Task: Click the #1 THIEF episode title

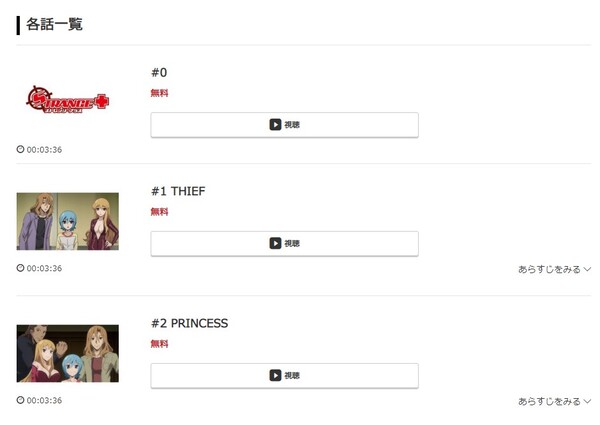Action: [x=178, y=191]
